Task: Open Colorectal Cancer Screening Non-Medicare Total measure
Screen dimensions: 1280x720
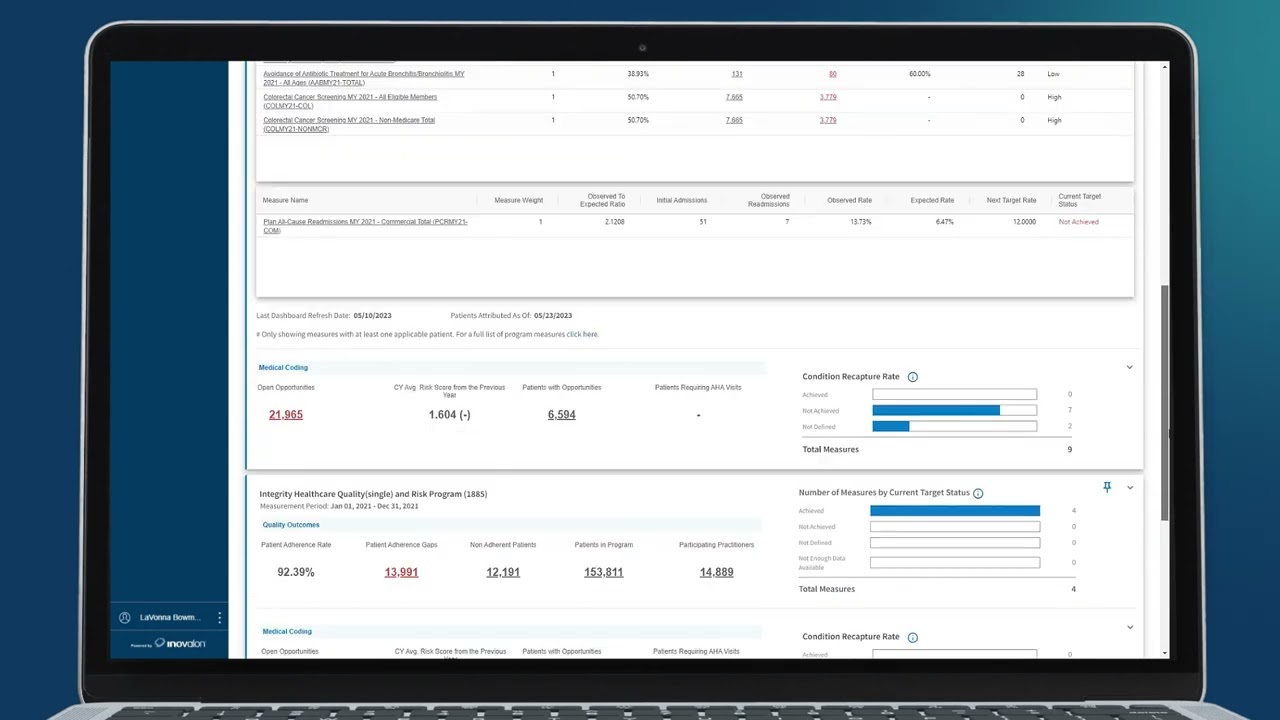Action: [349, 124]
